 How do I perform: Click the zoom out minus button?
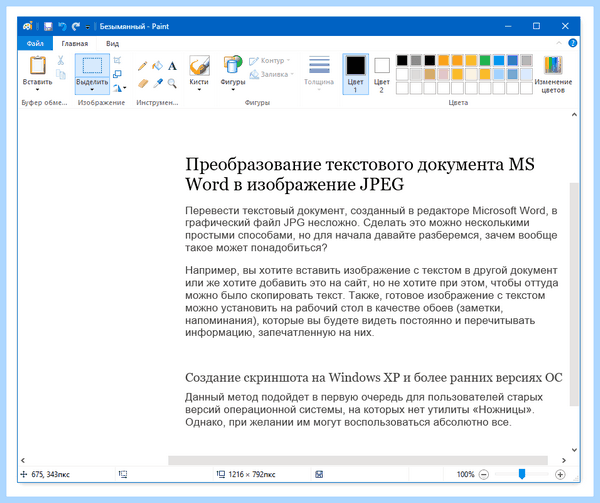coord(484,475)
